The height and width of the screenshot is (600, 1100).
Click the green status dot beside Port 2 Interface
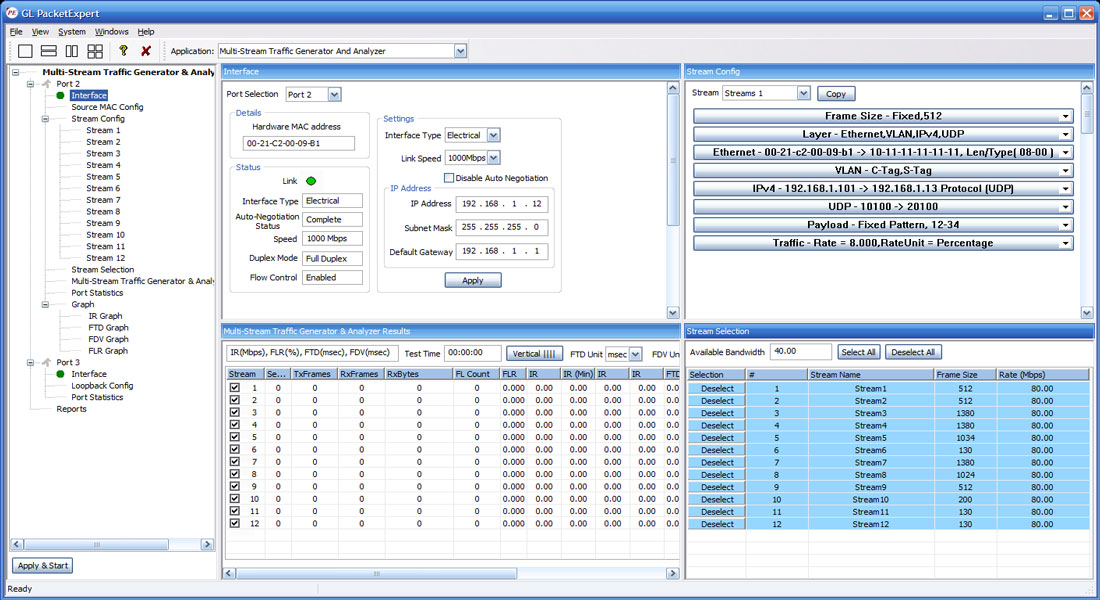[x=60, y=95]
